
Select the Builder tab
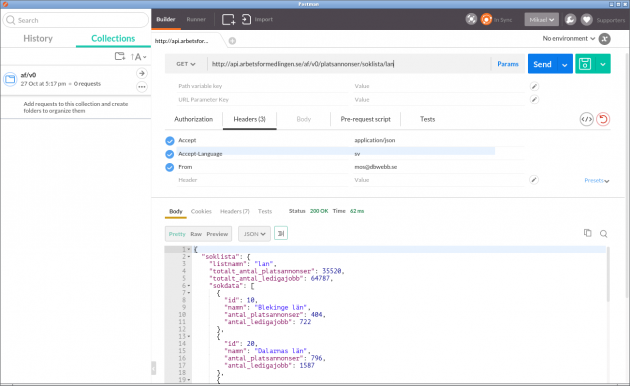tap(166, 19)
